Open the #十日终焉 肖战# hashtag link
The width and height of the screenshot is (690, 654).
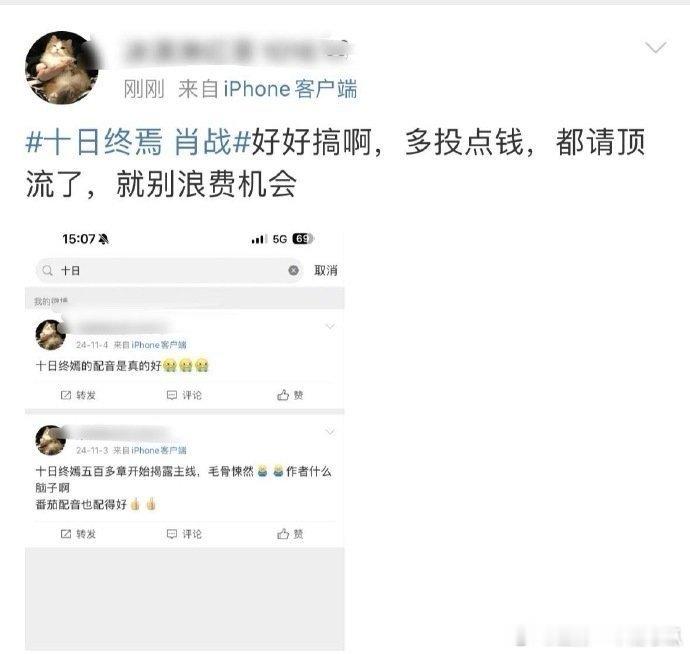tap(138, 142)
